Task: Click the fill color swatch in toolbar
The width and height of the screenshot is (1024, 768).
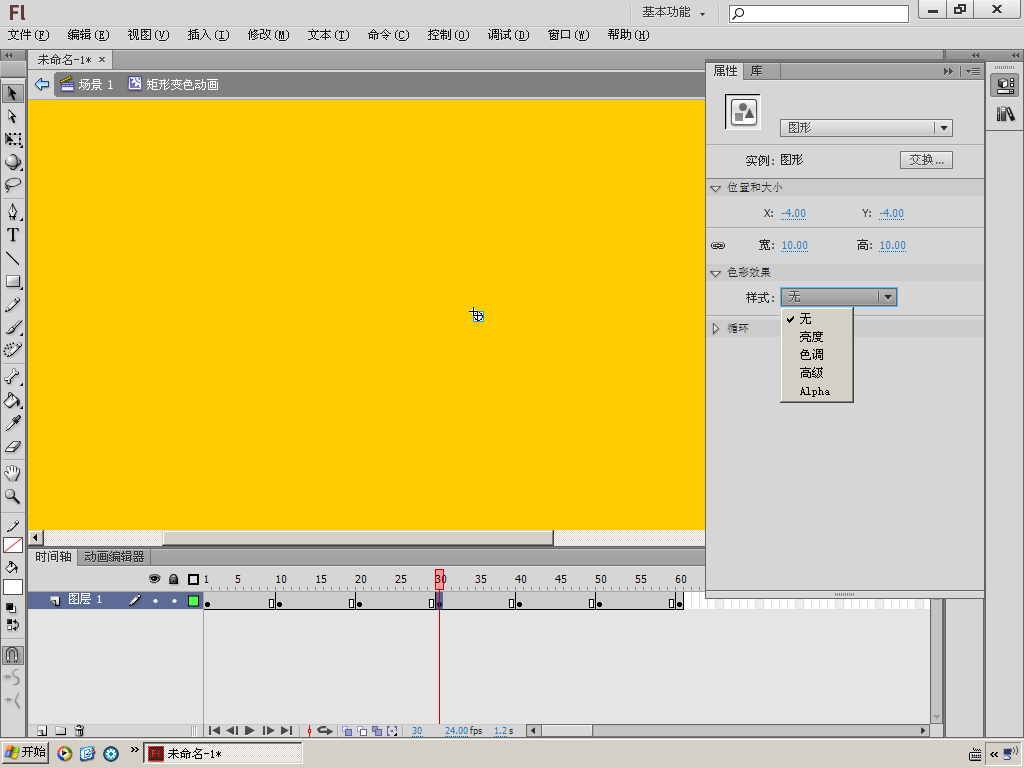Action: coord(13,588)
